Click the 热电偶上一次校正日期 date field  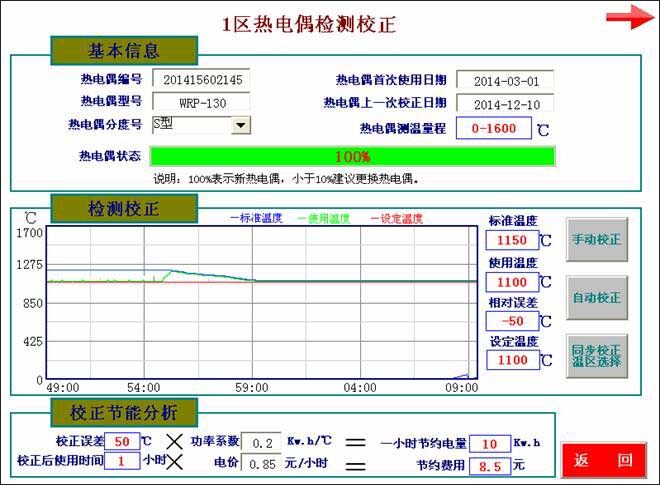(x=505, y=103)
